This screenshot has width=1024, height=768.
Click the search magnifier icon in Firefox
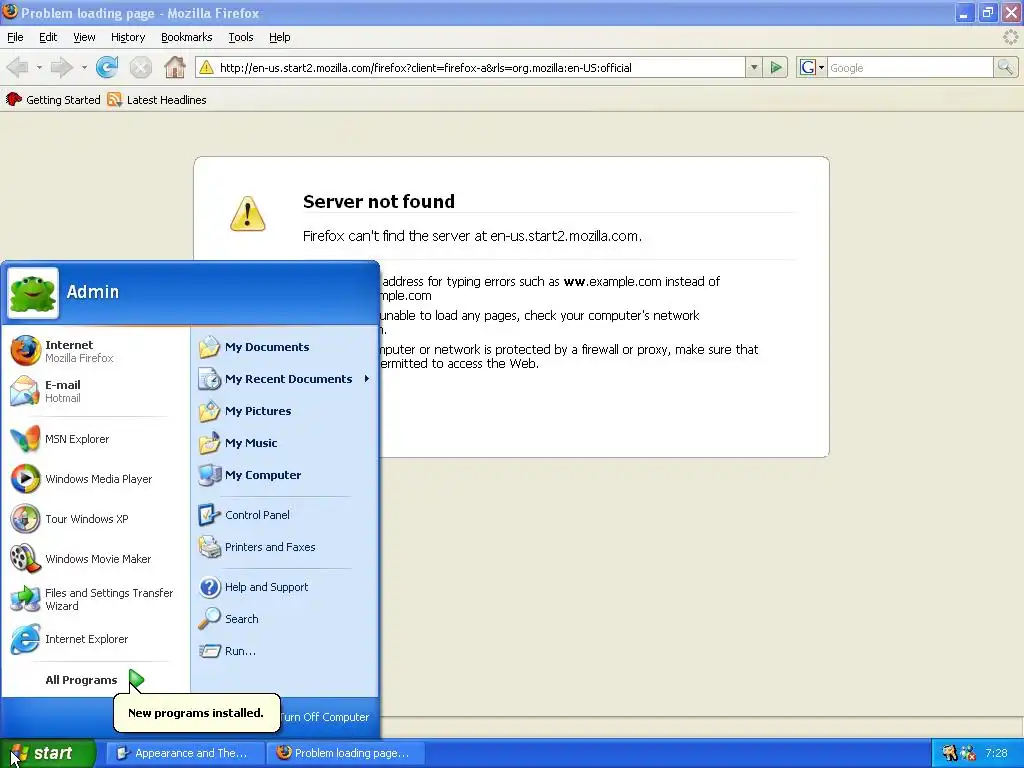[x=1005, y=67]
